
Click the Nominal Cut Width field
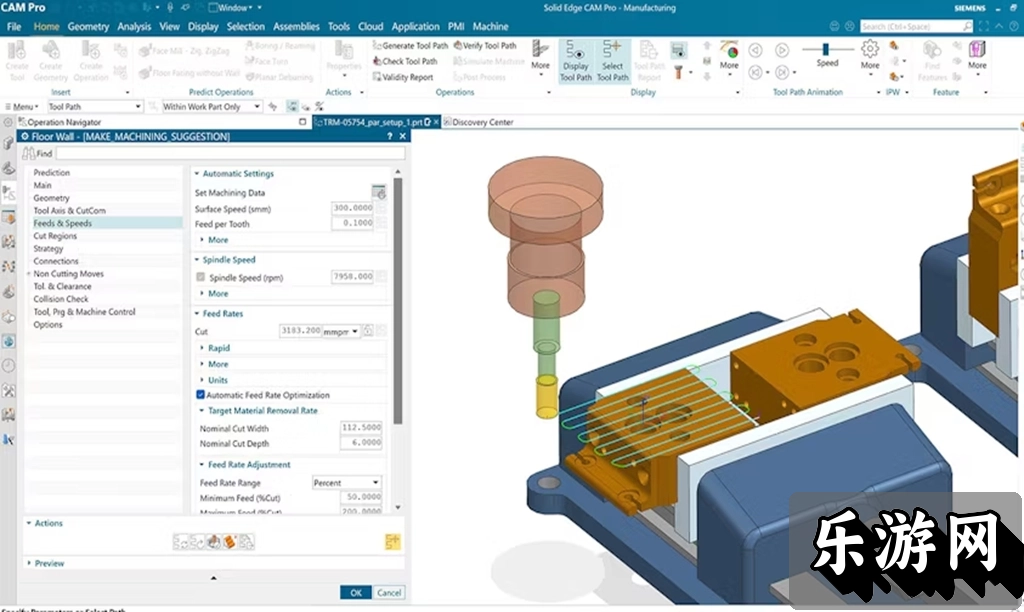[361, 427]
